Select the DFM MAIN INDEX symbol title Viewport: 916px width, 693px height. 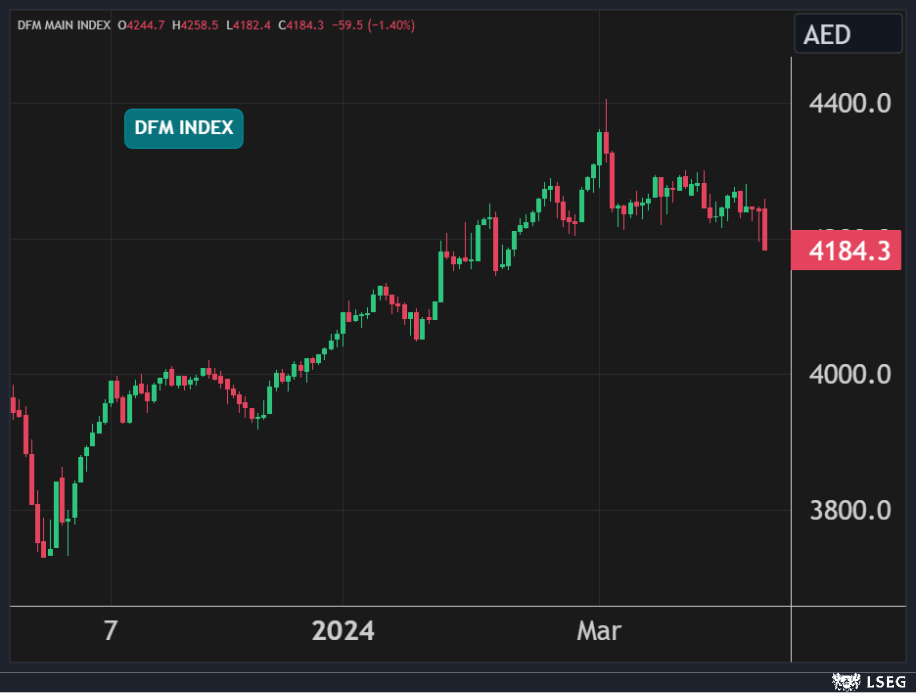(x=63, y=24)
